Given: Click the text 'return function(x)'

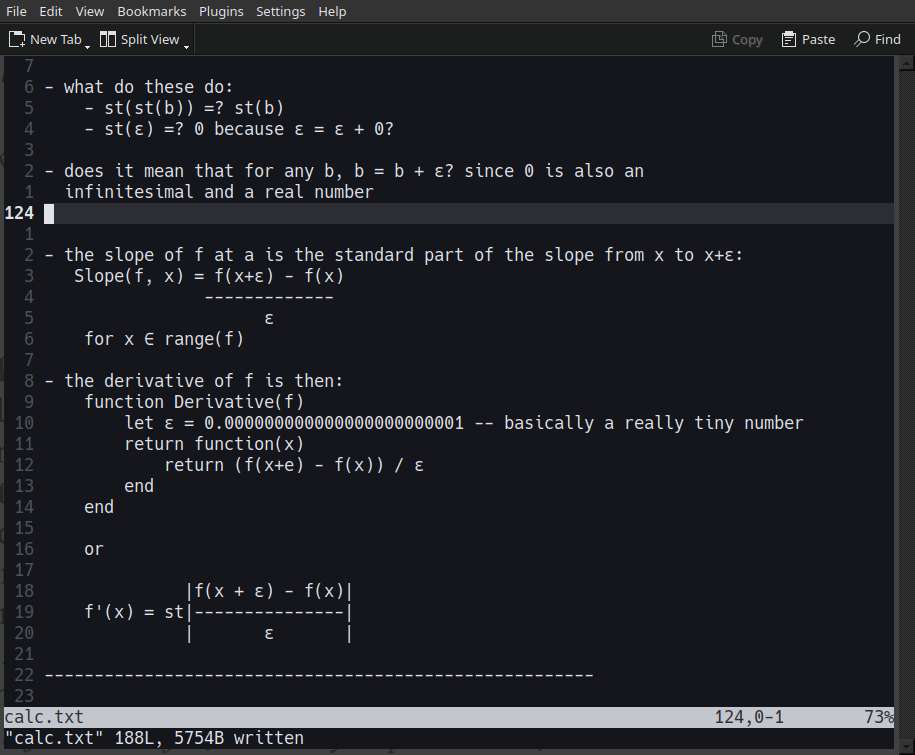Looking at the screenshot, I should pyautogui.click(x=214, y=444).
